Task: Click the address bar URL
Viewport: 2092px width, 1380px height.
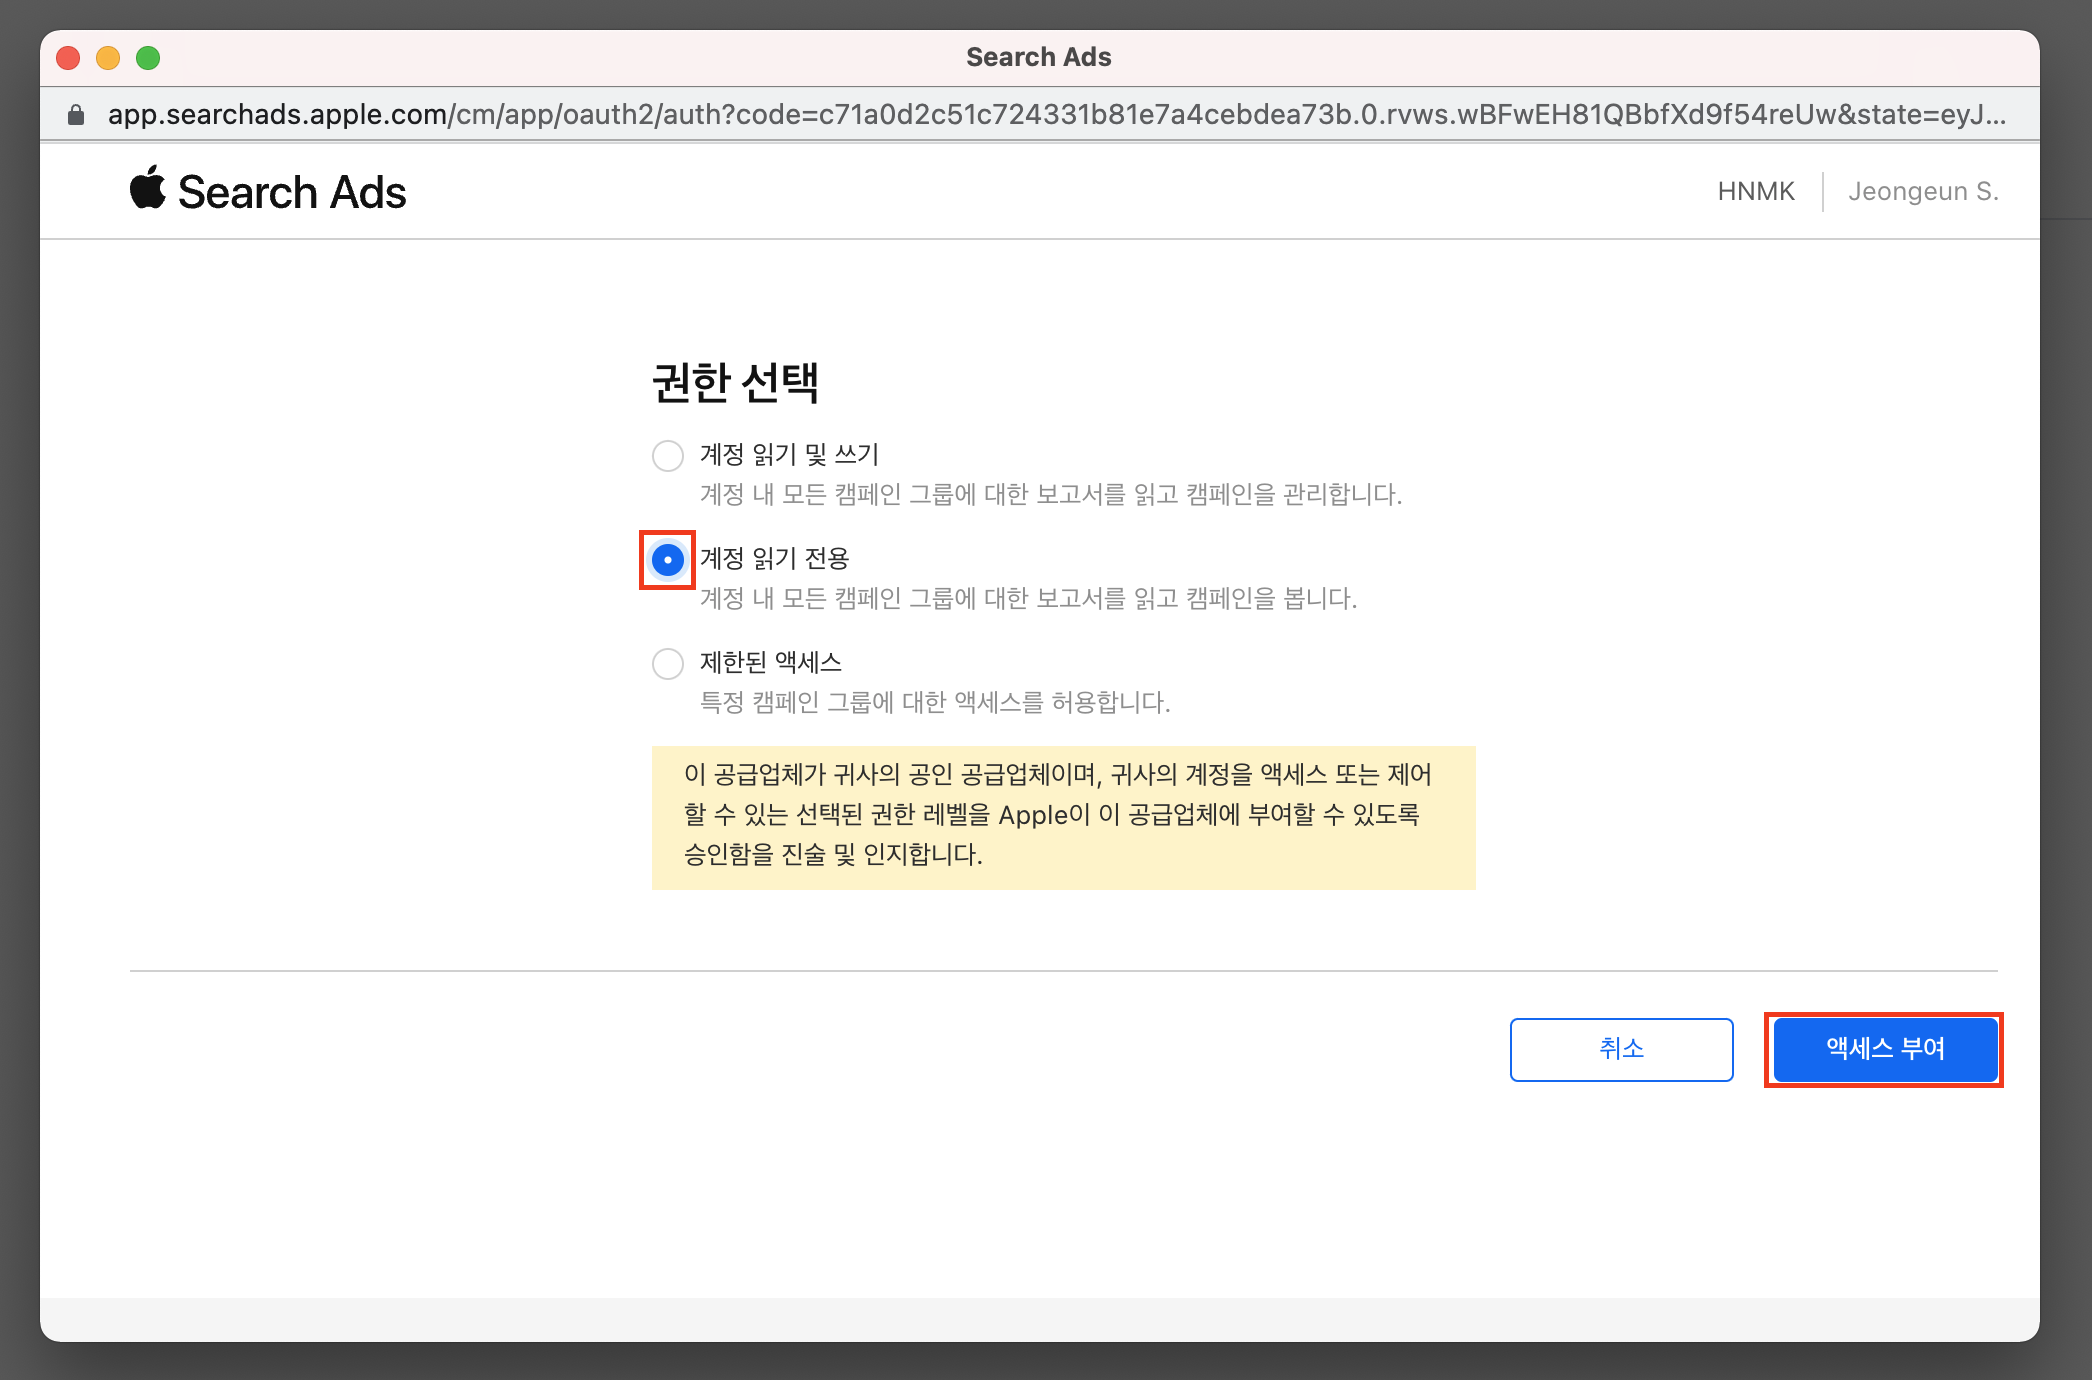Action: click(x=1056, y=115)
